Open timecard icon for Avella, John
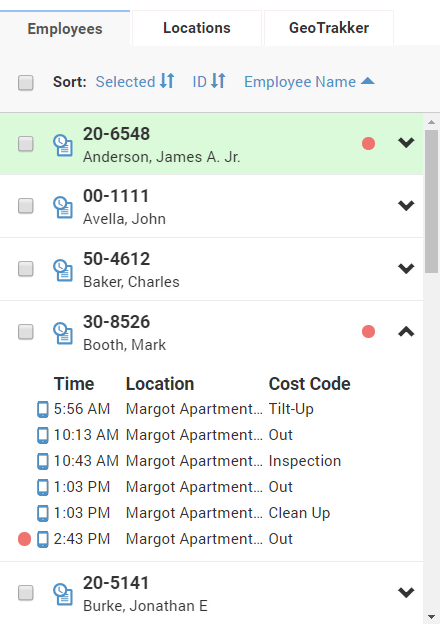 coord(63,207)
